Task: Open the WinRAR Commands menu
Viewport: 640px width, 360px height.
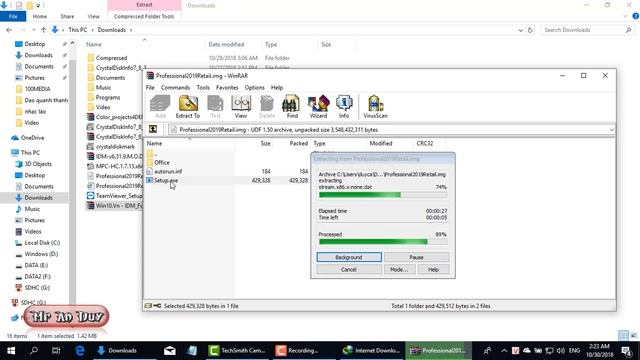Action: point(175,87)
